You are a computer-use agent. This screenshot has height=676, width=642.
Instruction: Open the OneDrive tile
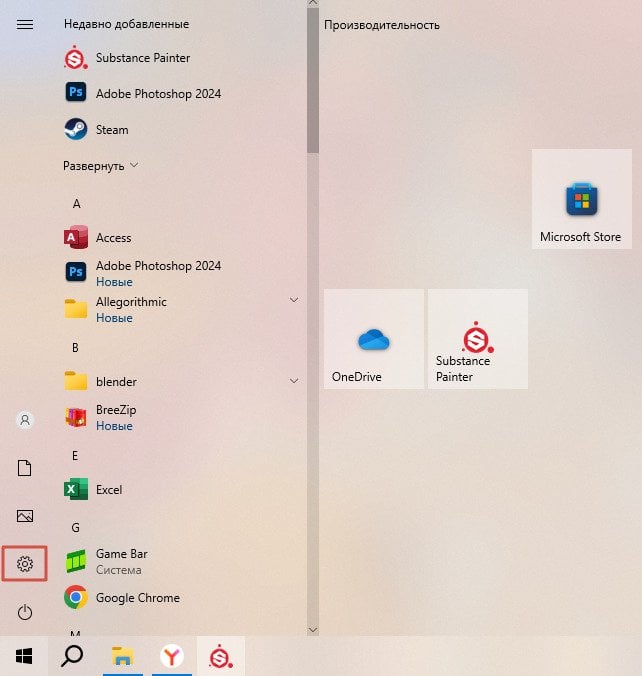374,339
